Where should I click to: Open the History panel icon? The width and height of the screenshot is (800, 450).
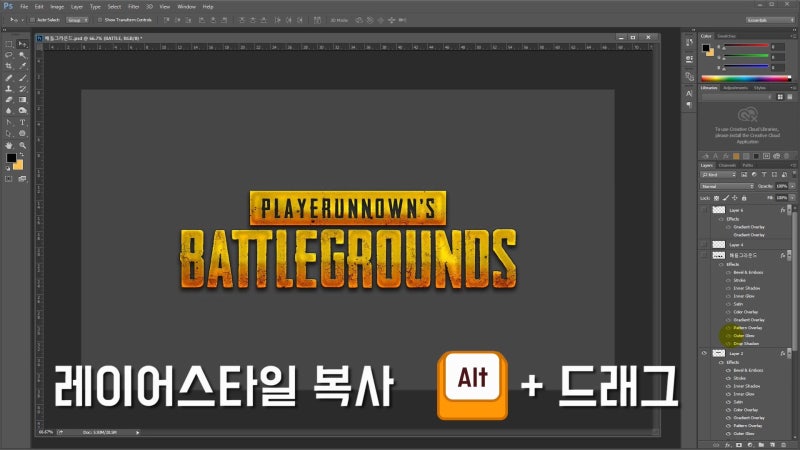coord(689,43)
